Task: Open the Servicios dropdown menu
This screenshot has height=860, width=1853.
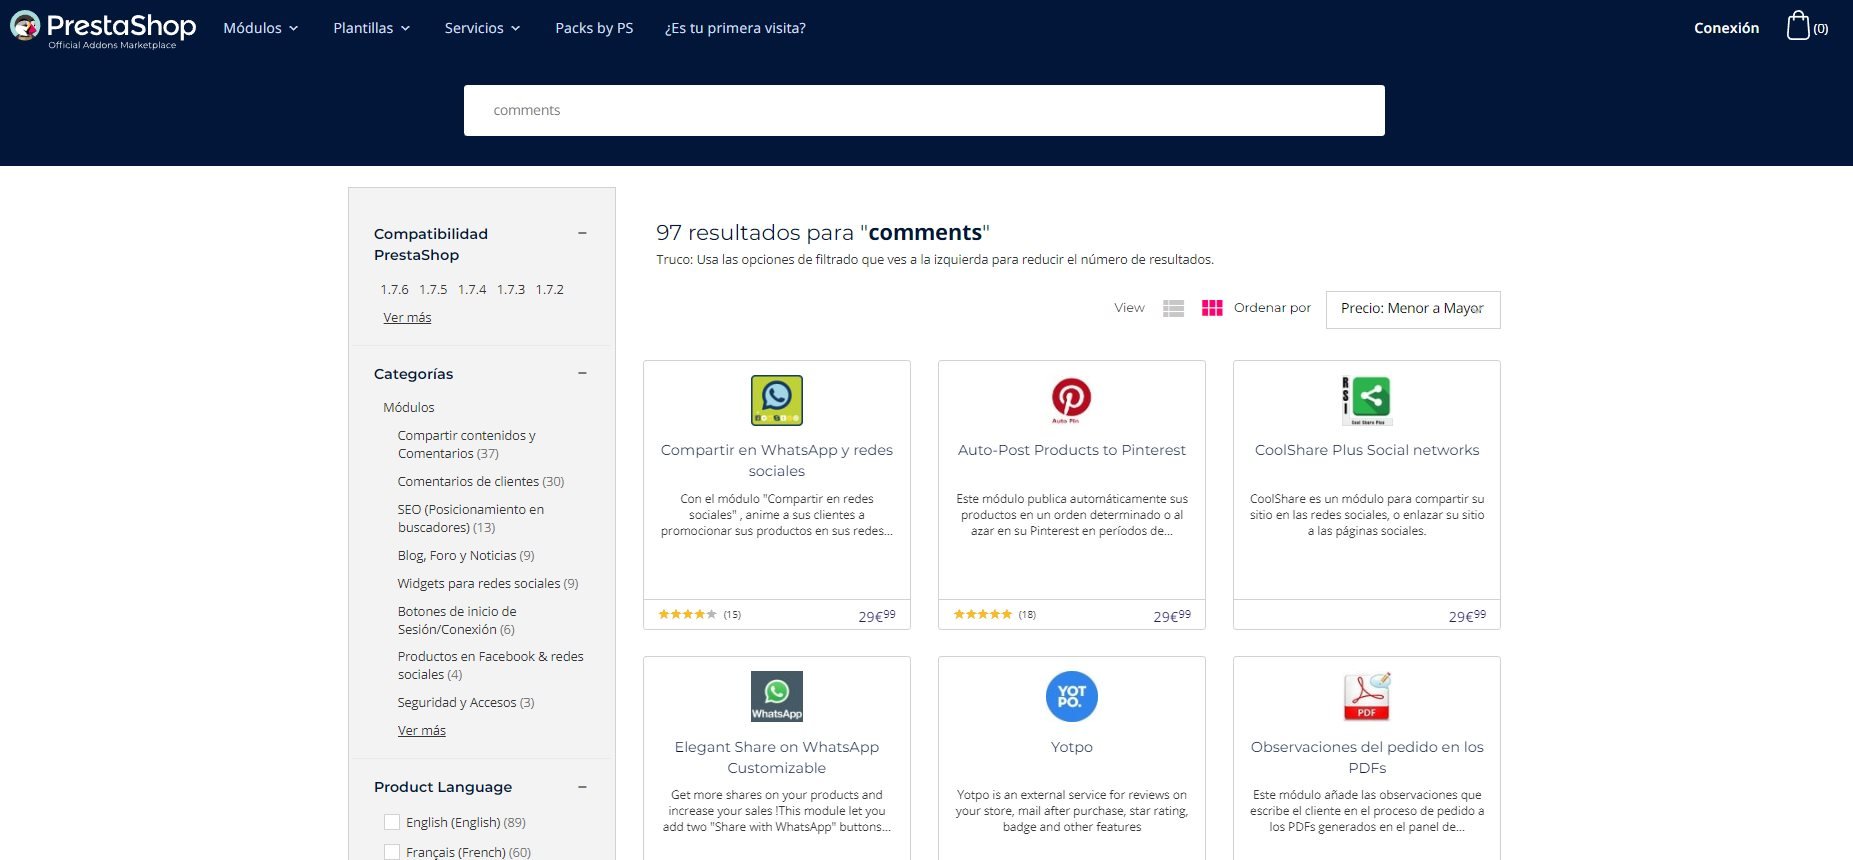Action: tap(483, 28)
